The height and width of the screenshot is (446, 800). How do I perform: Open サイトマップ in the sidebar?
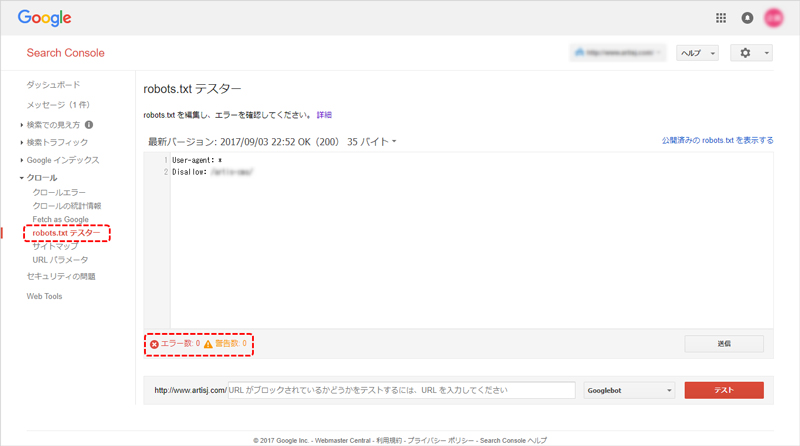[55, 246]
